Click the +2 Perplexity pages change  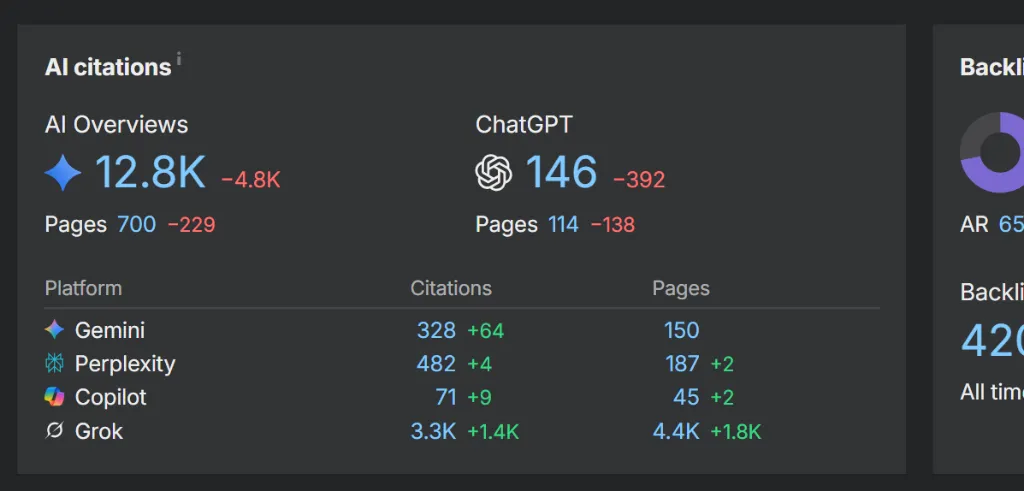click(722, 364)
